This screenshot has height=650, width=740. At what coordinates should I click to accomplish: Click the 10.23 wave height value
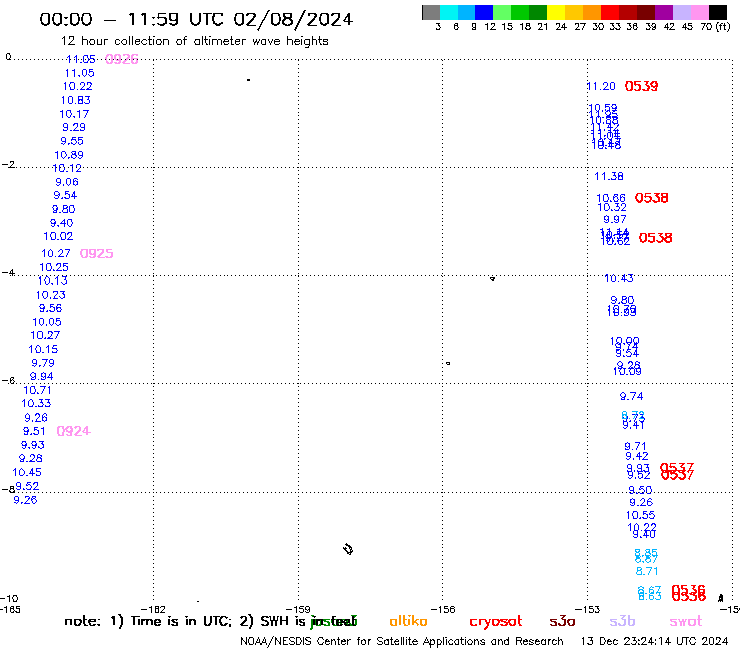click(x=50, y=295)
